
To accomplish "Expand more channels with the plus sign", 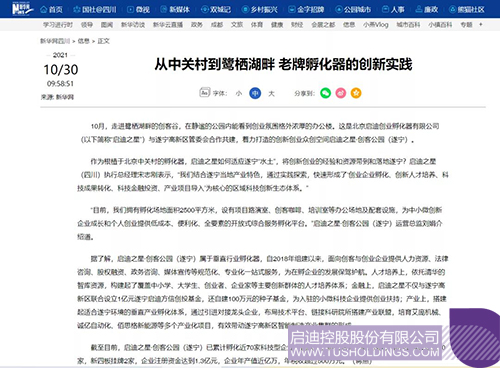I will [481, 24].
